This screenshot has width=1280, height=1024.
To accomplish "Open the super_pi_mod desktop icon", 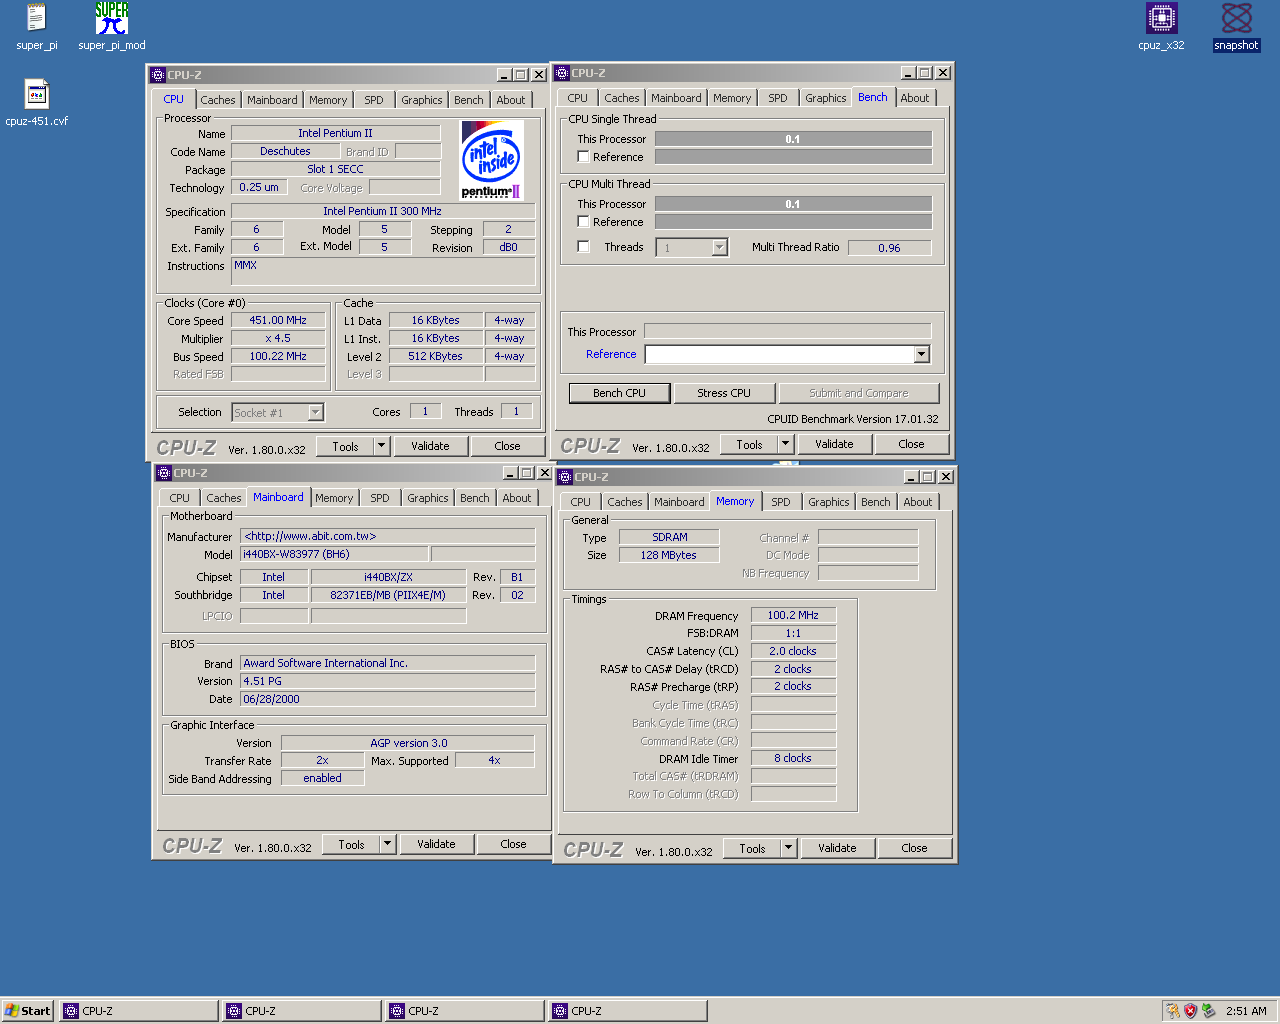I will coord(112,27).
